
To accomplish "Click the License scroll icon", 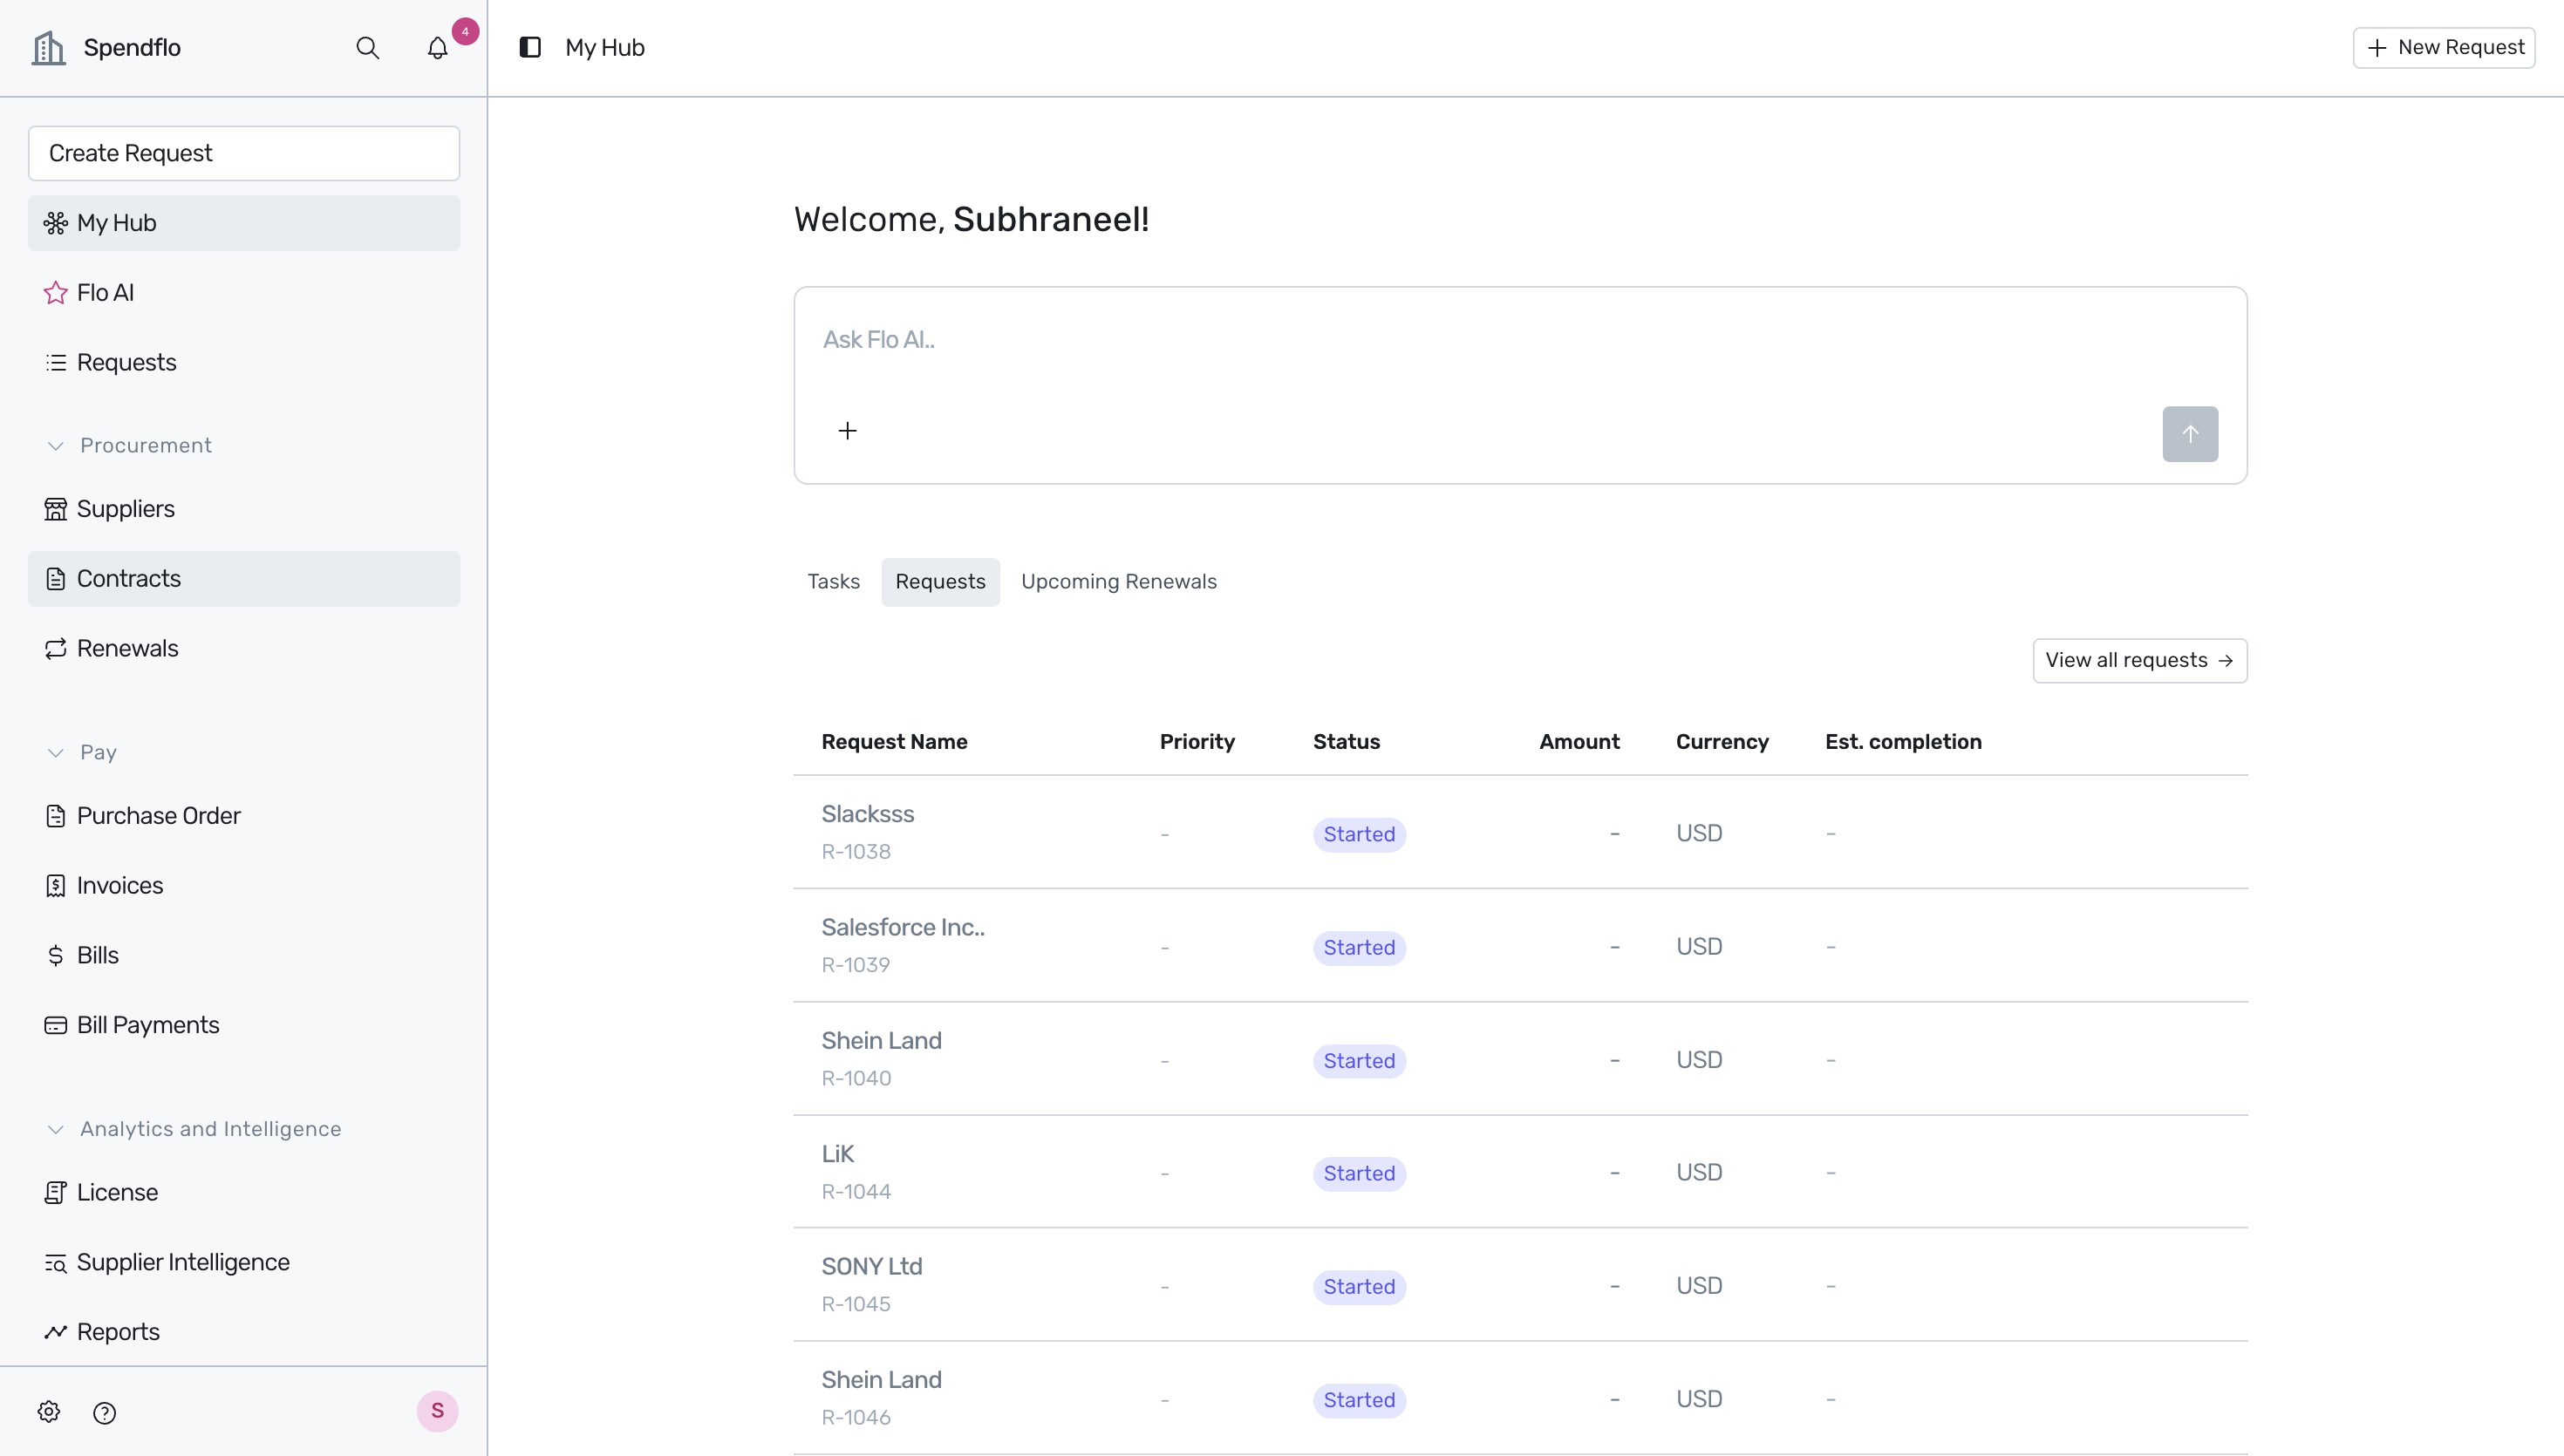I will (56, 1193).
